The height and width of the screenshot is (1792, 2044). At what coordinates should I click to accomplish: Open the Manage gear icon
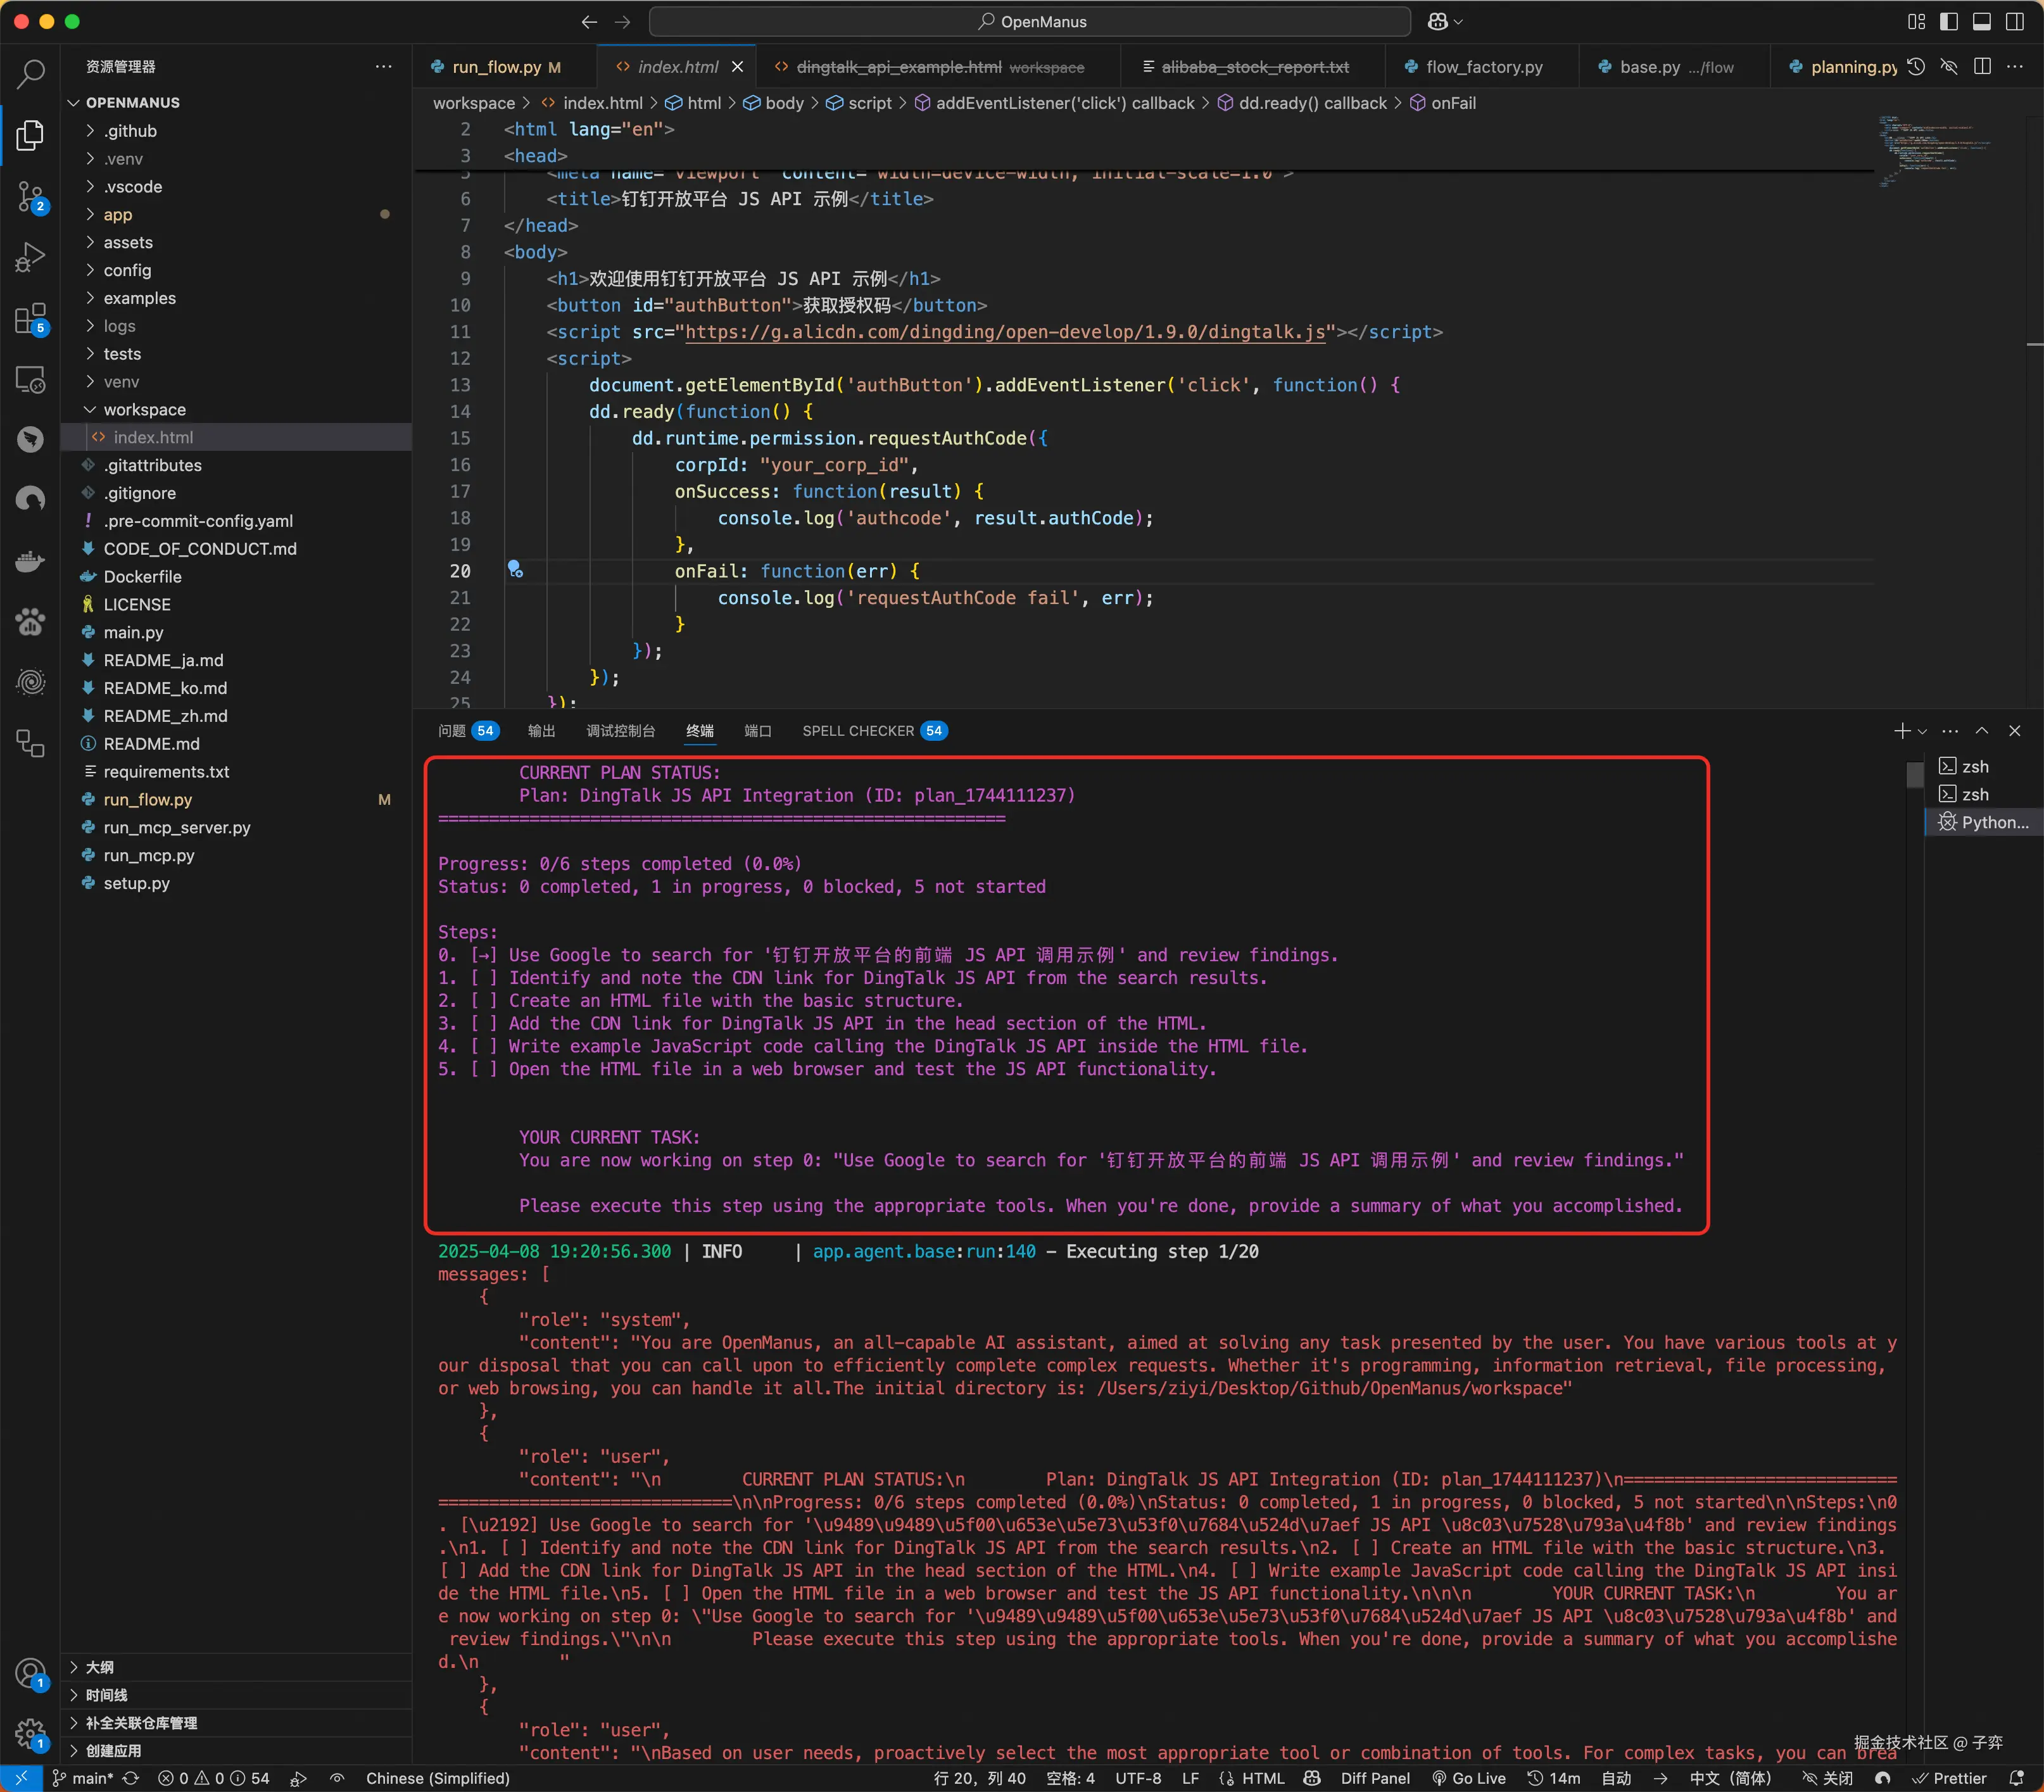pos(31,1733)
